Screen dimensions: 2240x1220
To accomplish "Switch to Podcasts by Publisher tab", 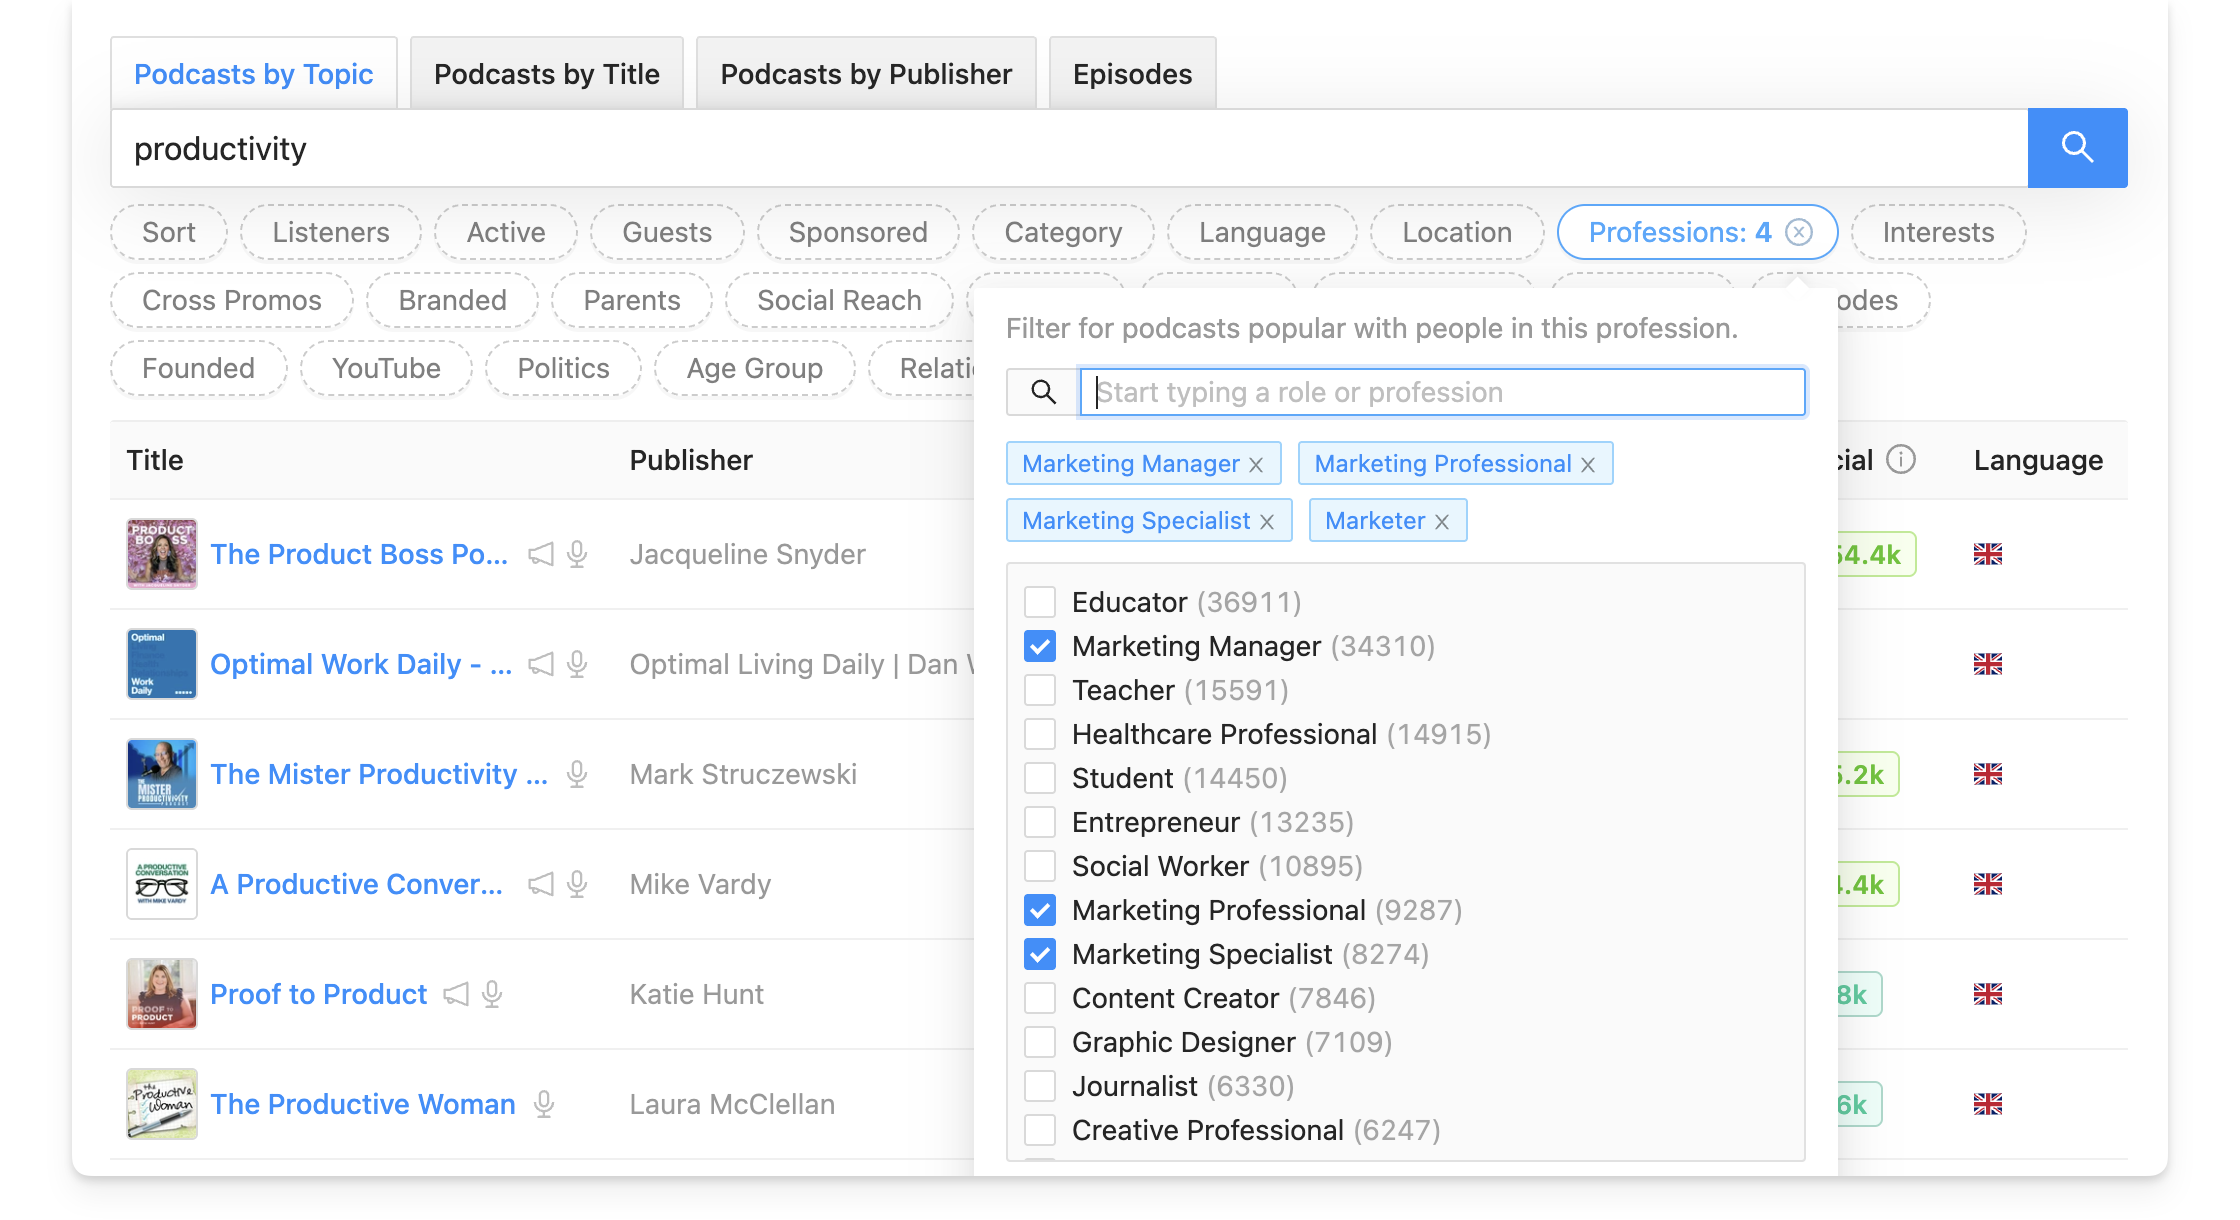I will pos(866,74).
